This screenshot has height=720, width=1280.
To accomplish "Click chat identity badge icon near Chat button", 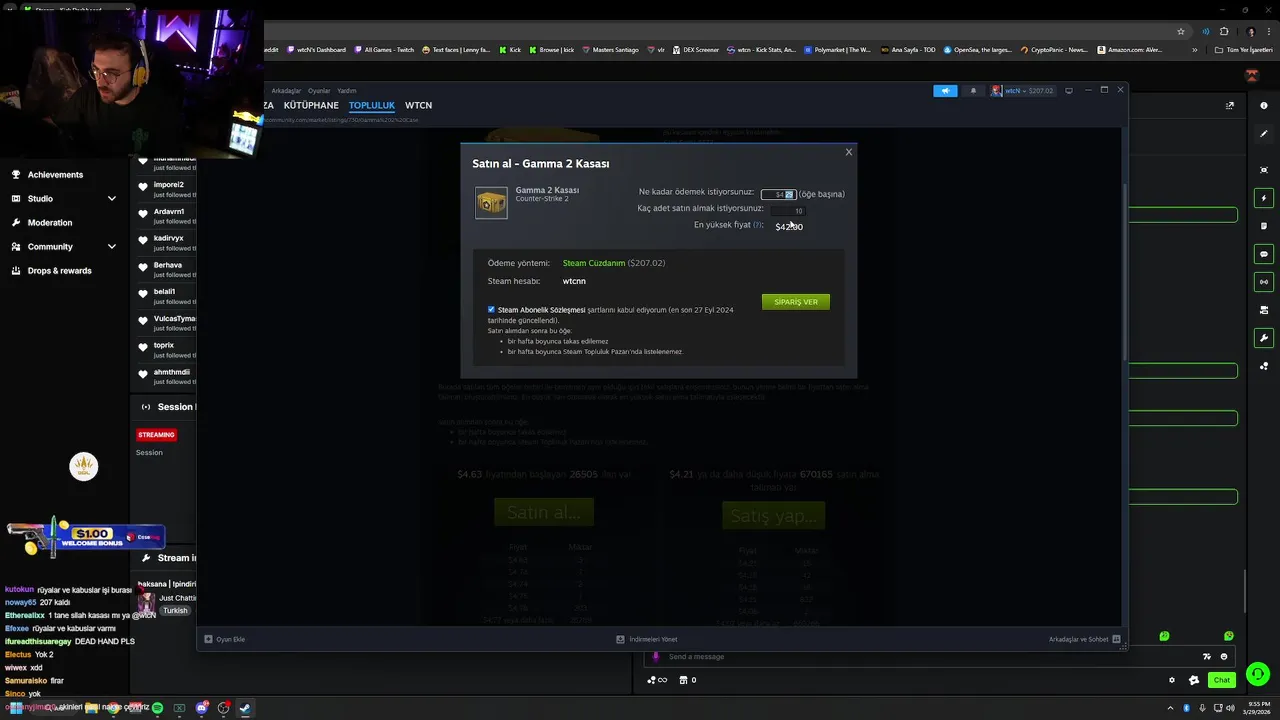I will coord(1194,680).
